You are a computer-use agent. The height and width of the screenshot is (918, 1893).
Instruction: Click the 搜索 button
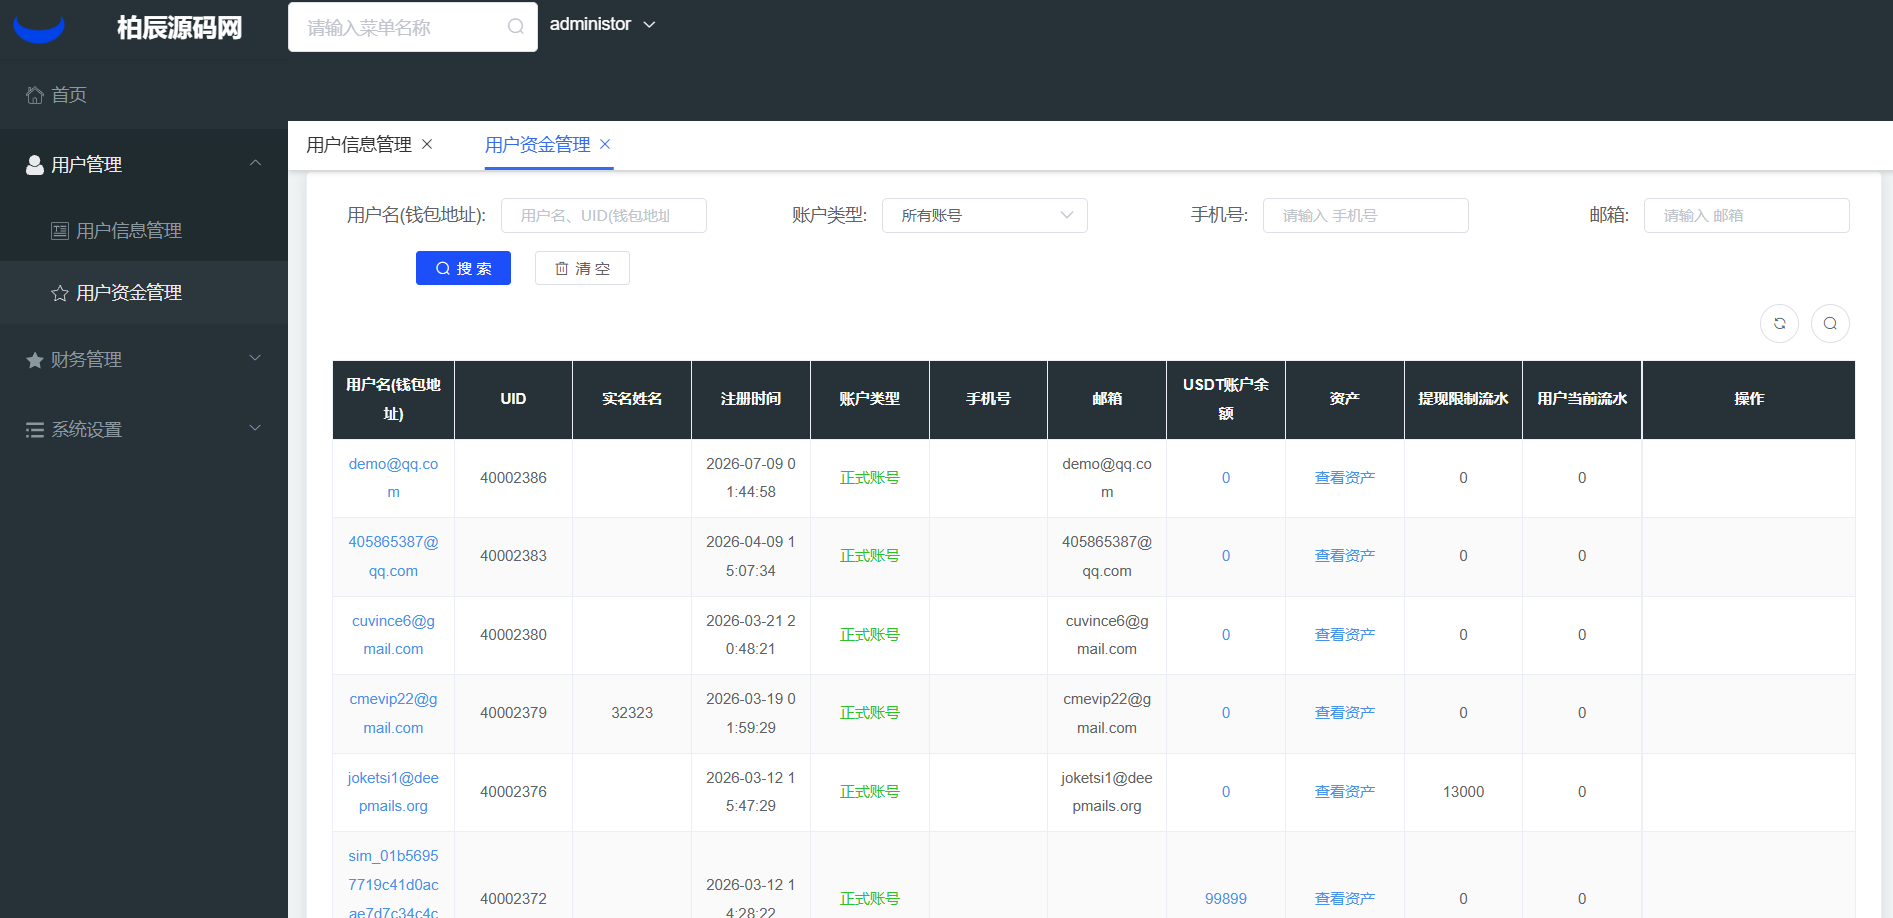click(463, 268)
